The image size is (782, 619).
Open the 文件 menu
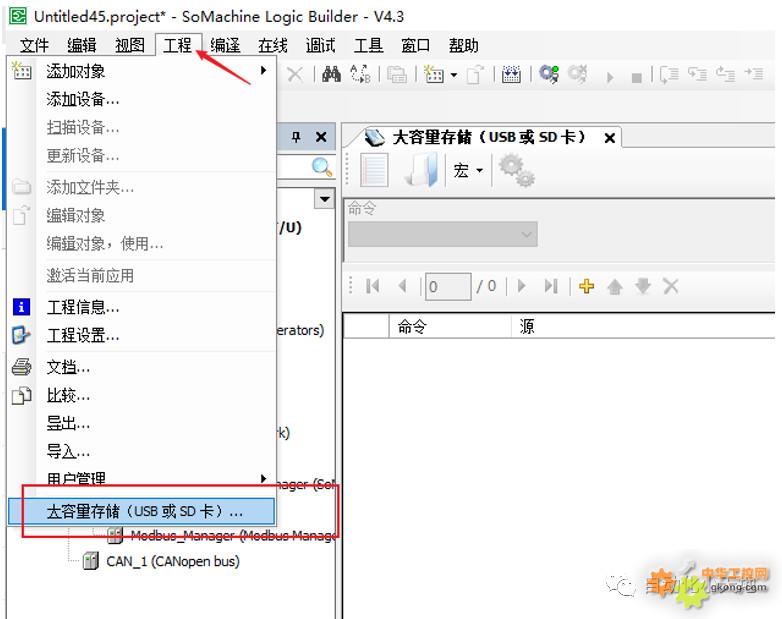34,45
